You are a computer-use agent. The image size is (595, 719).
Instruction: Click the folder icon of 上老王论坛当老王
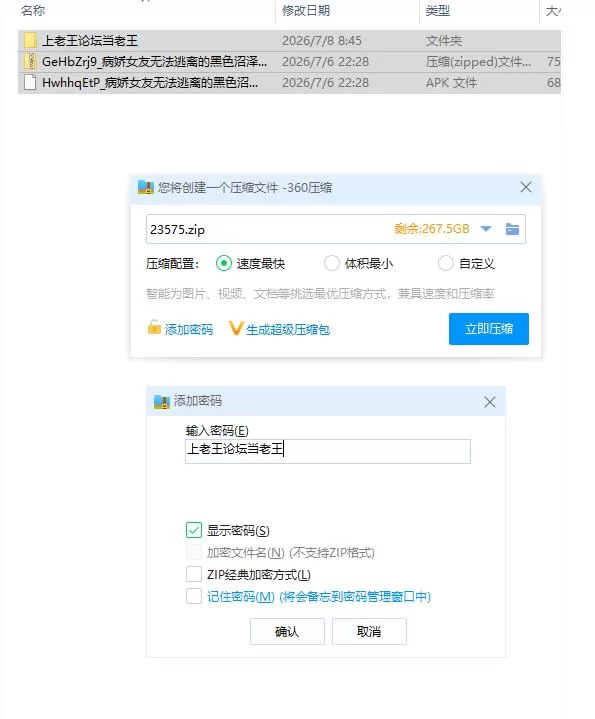pyautogui.click(x=30, y=41)
